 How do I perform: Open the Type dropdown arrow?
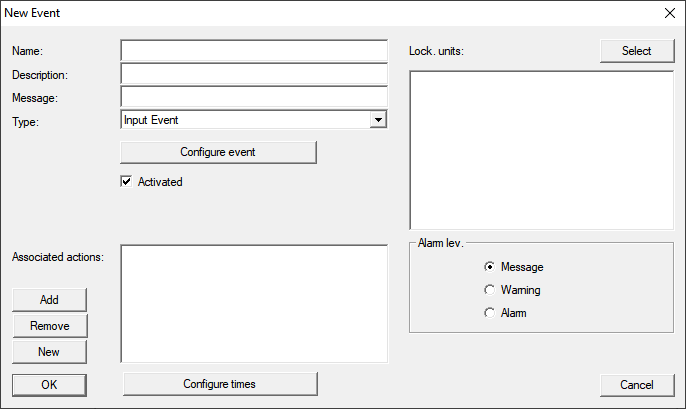(378, 120)
